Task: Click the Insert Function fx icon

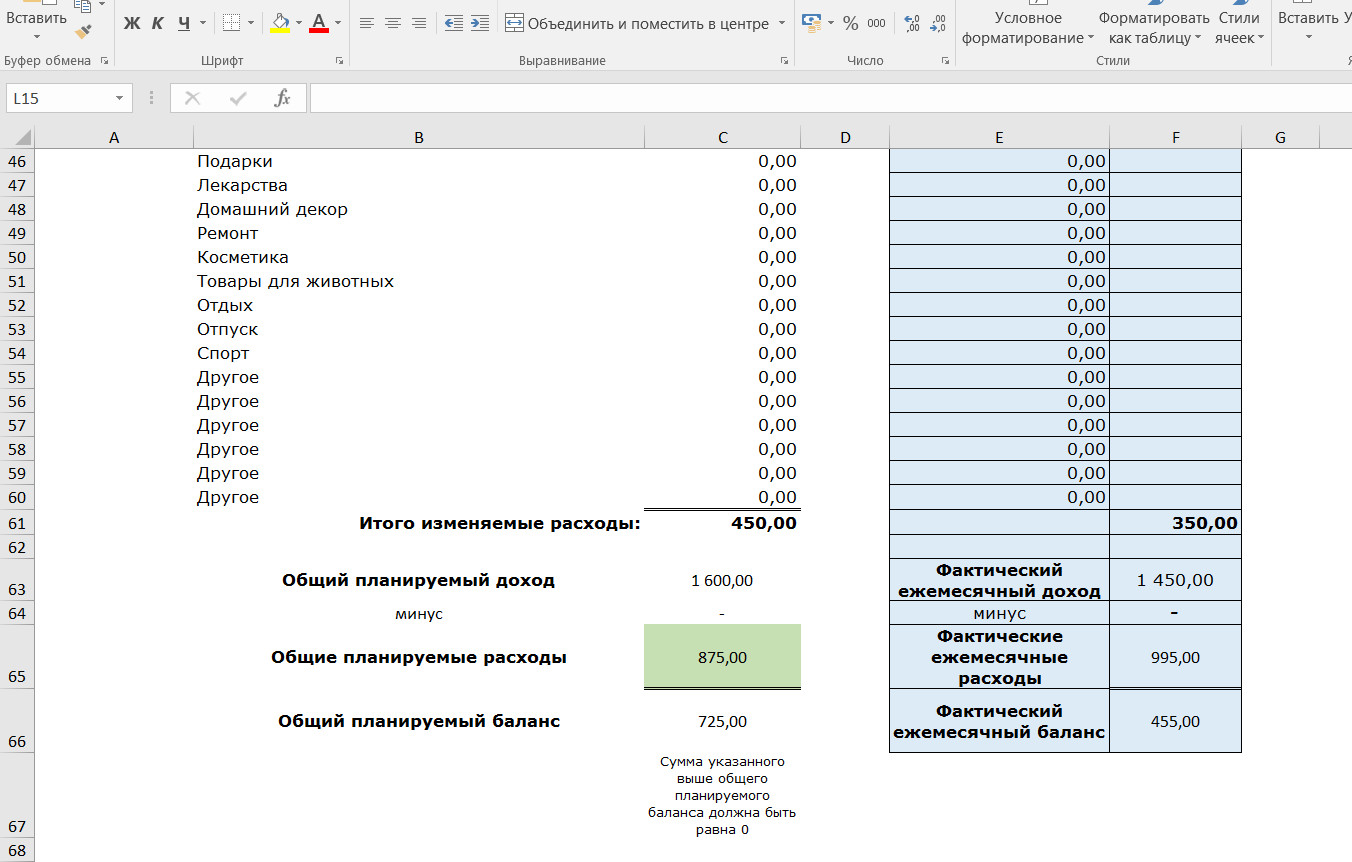Action: 283,98
